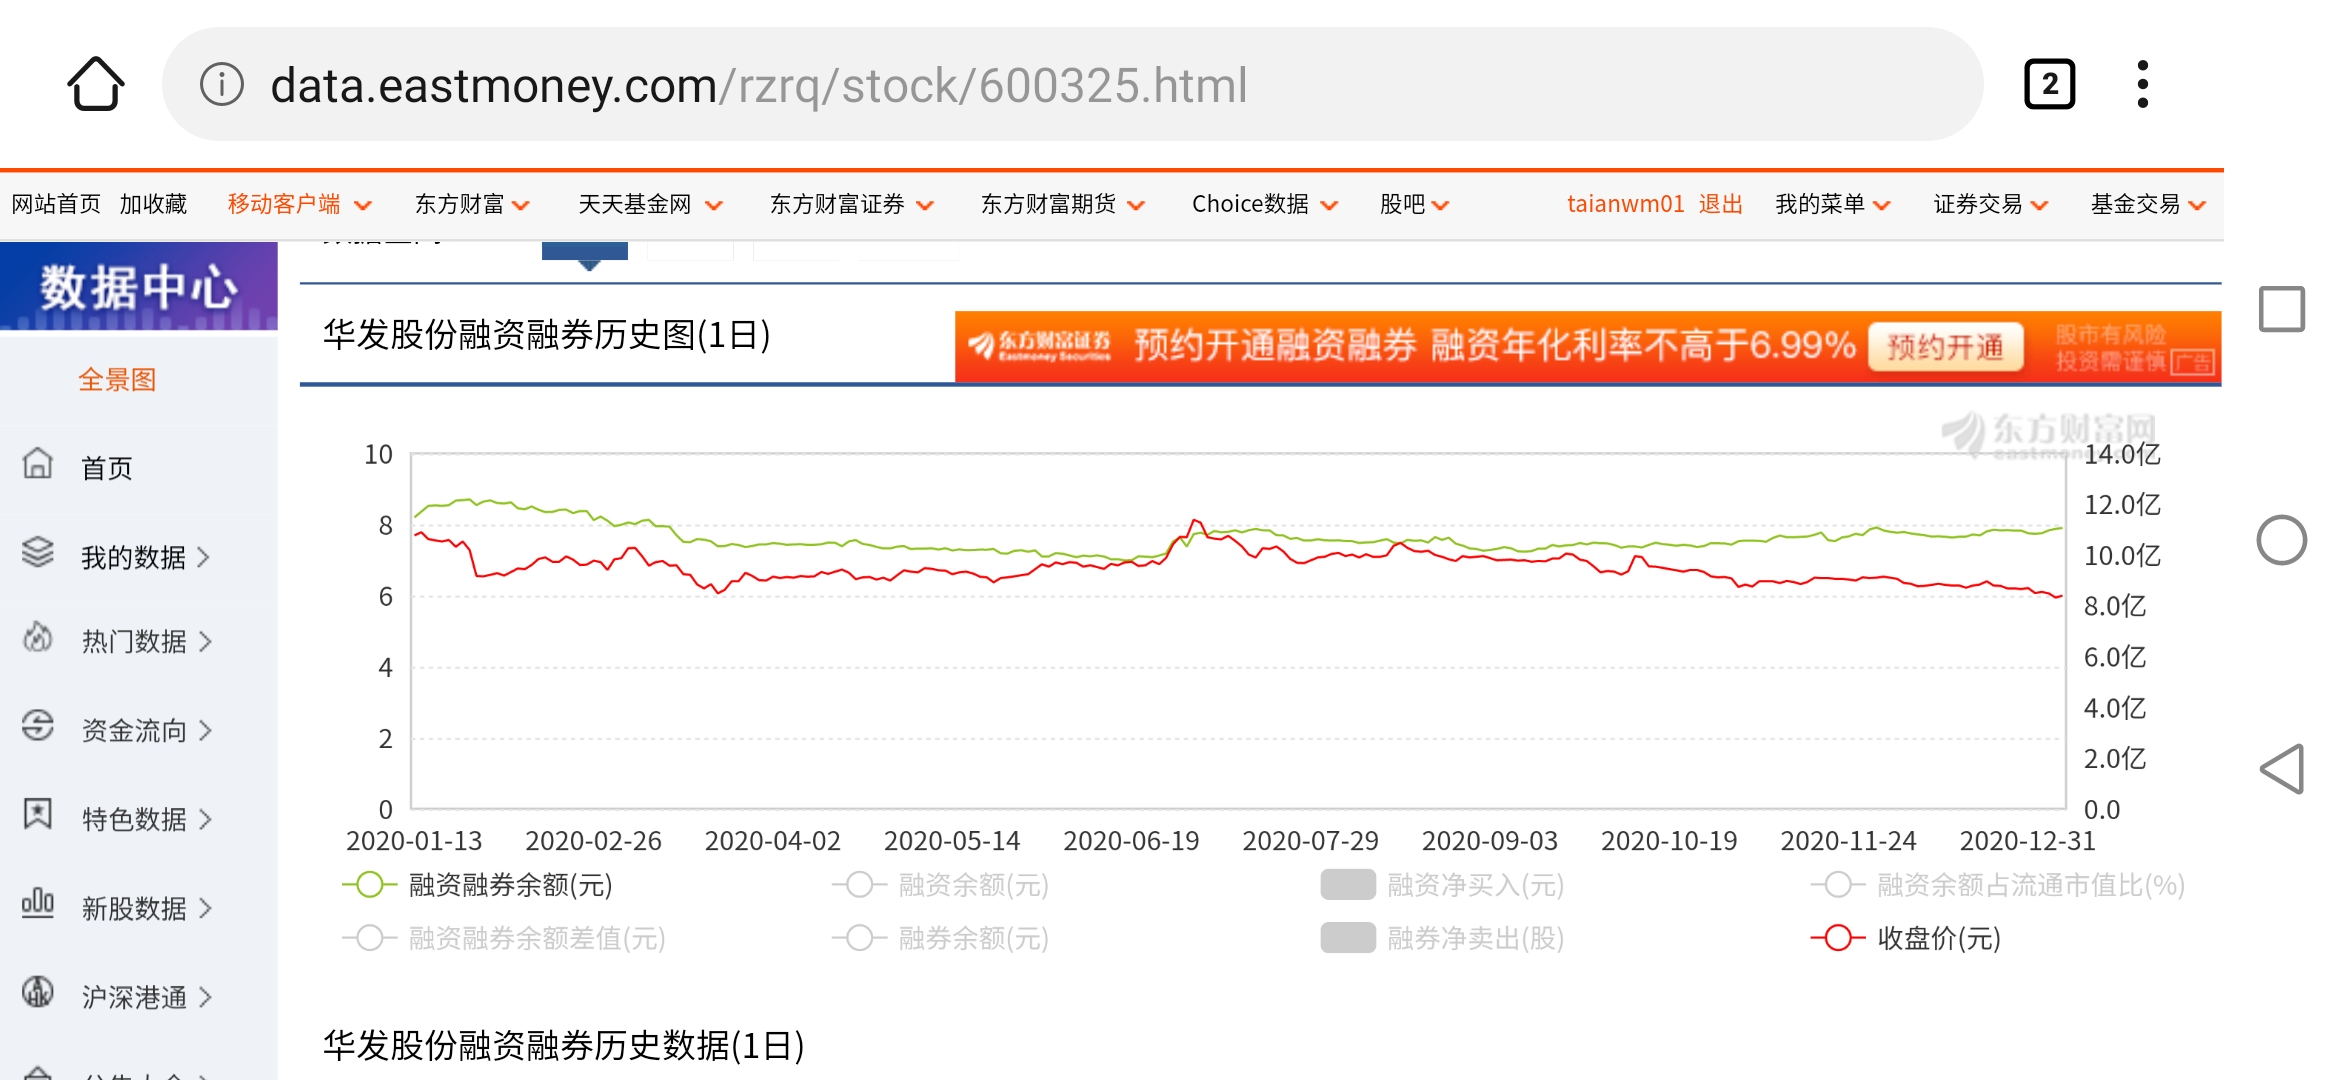
Task: Click the 新股数据 bar chart icon
Action: (x=38, y=904)
